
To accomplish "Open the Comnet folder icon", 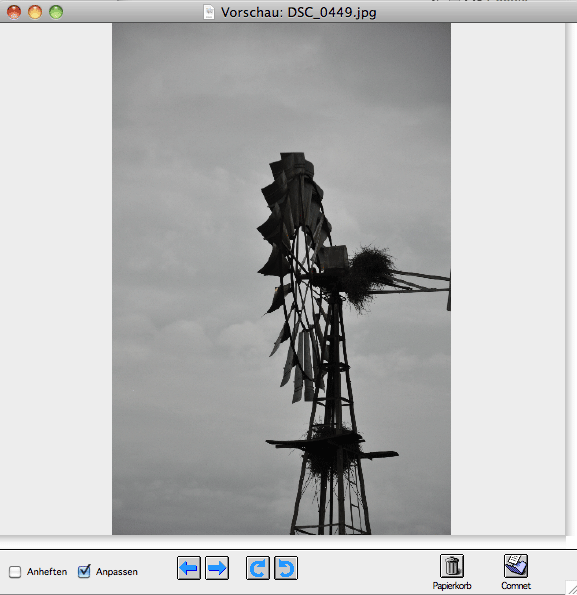I will (516, 566).
